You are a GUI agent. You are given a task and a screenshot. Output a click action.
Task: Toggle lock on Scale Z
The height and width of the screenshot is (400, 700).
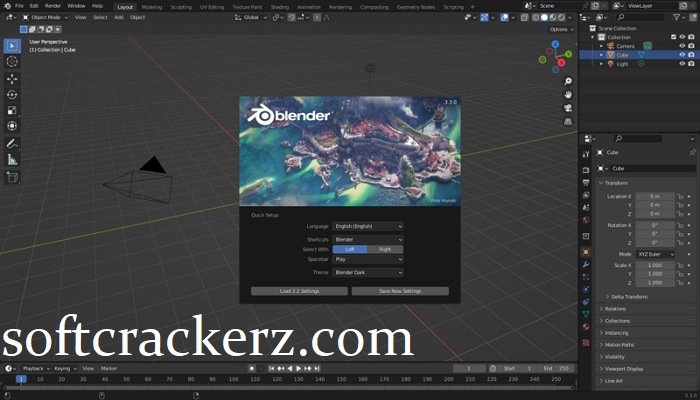[x=679, y=283]
